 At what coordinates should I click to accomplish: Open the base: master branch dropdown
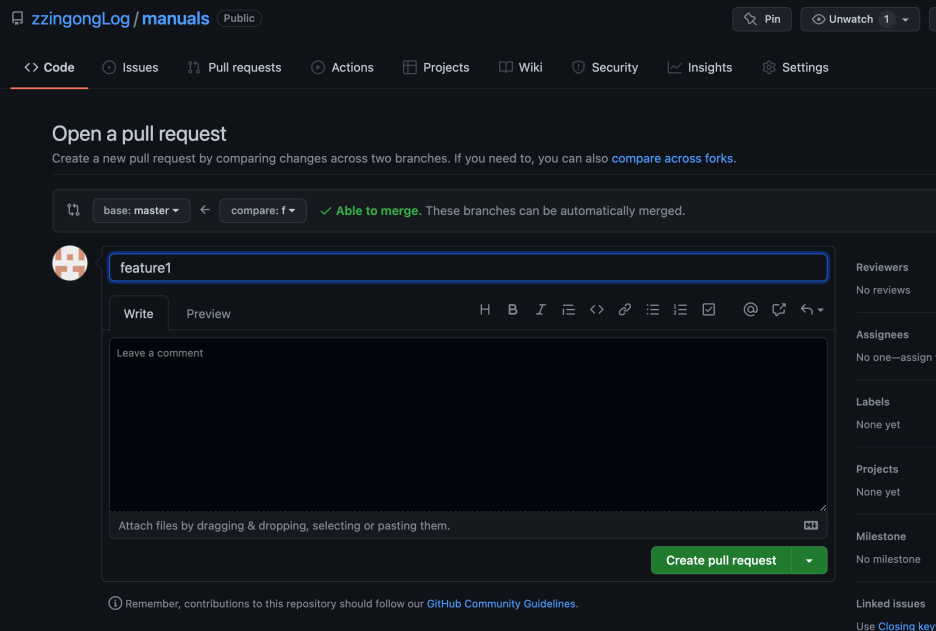pos(141,210)
